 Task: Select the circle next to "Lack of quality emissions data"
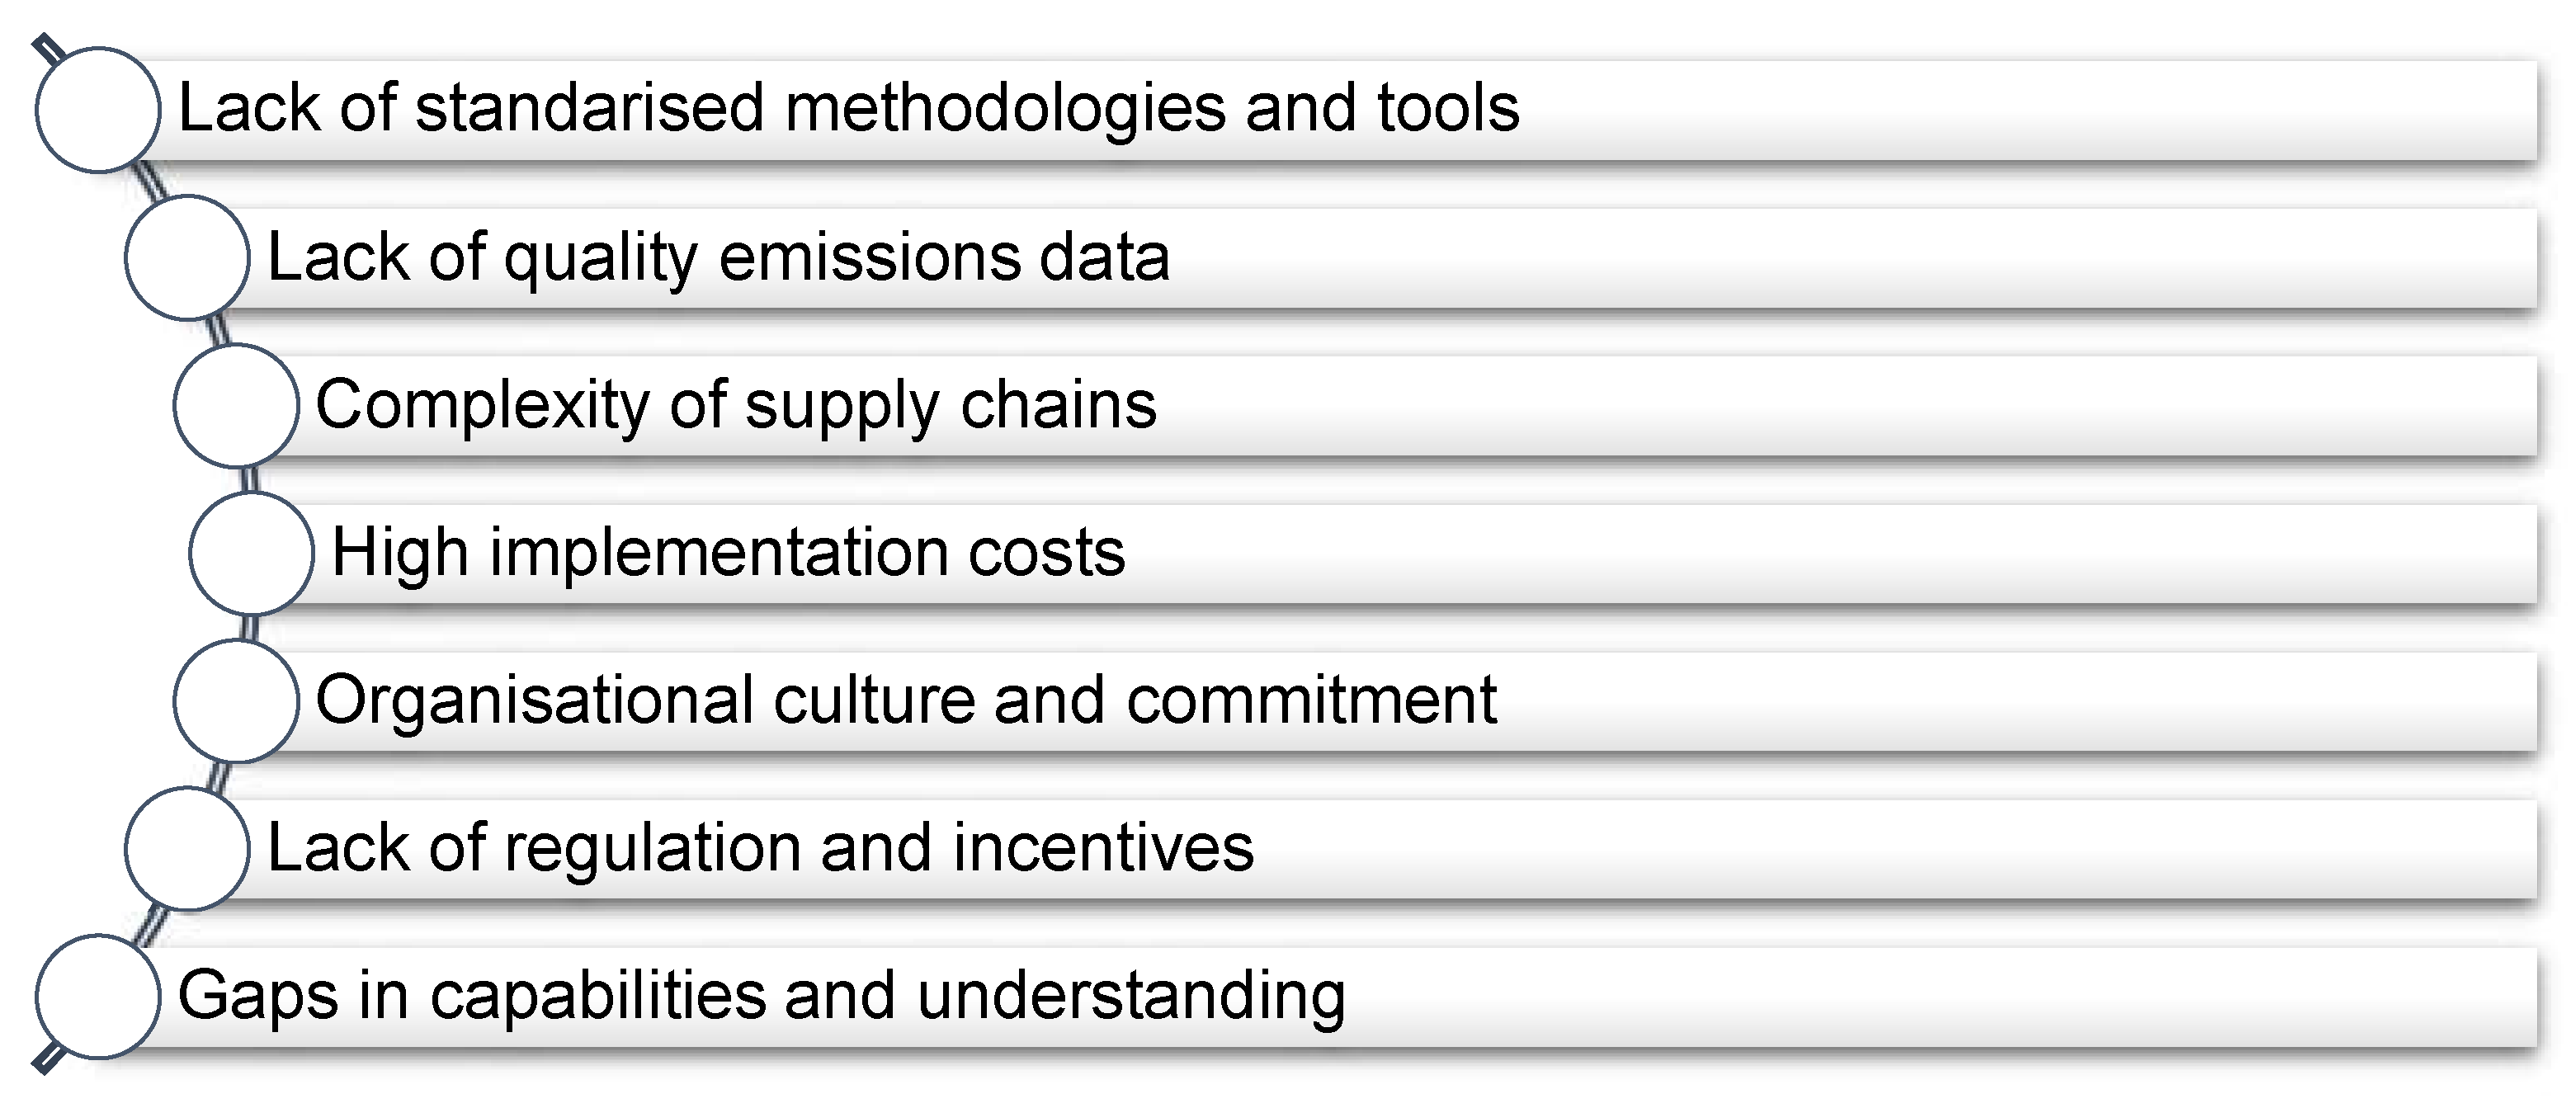point(187,257)
